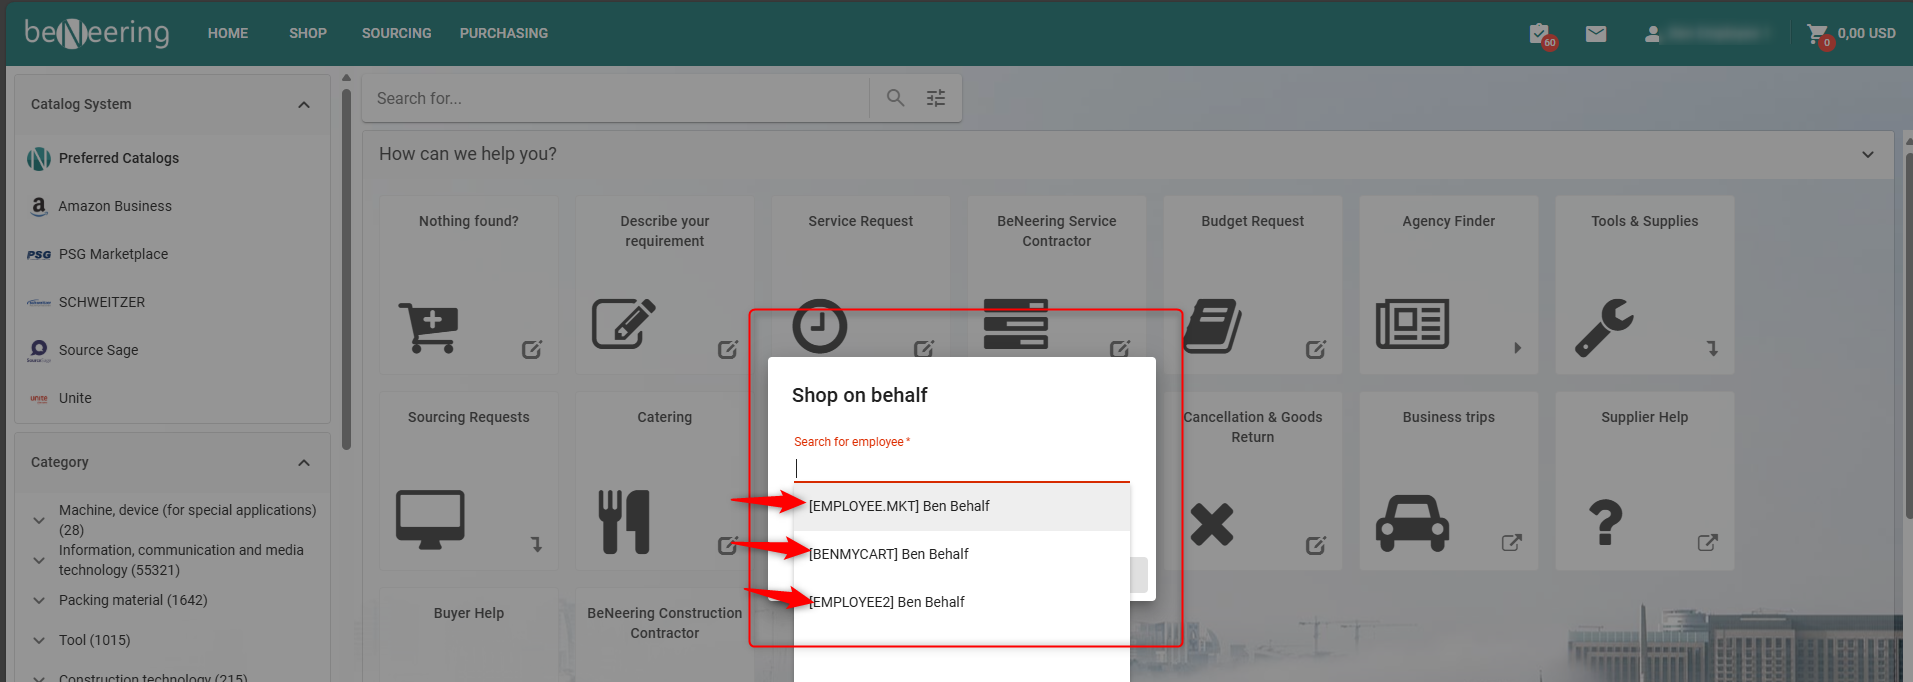The height and width of the screenshot is (682, 1913).
Task: Choose [BENMYCART] Ben Behalf option
Action: point(888,554)
